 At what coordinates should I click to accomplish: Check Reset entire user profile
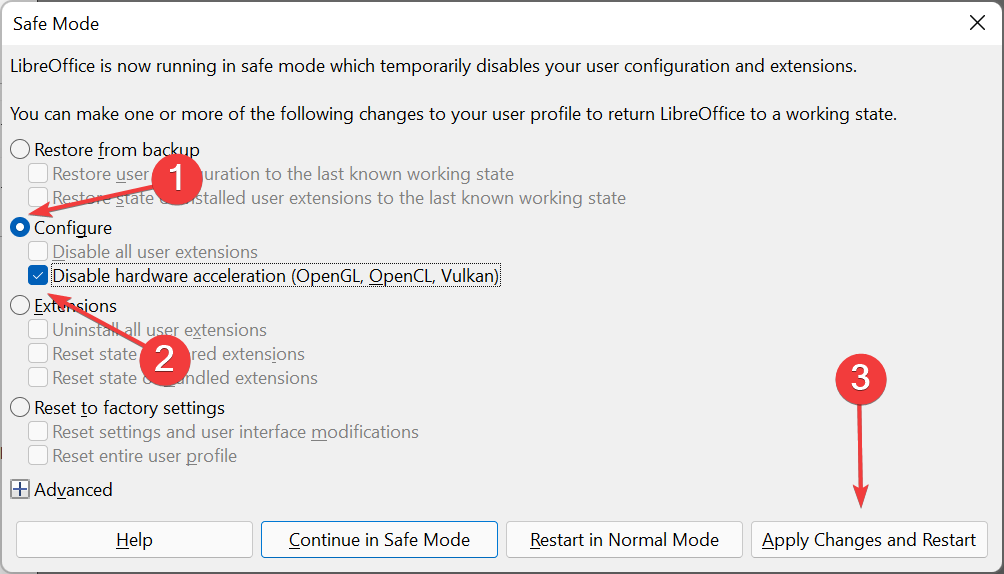[x=38, y=456]
